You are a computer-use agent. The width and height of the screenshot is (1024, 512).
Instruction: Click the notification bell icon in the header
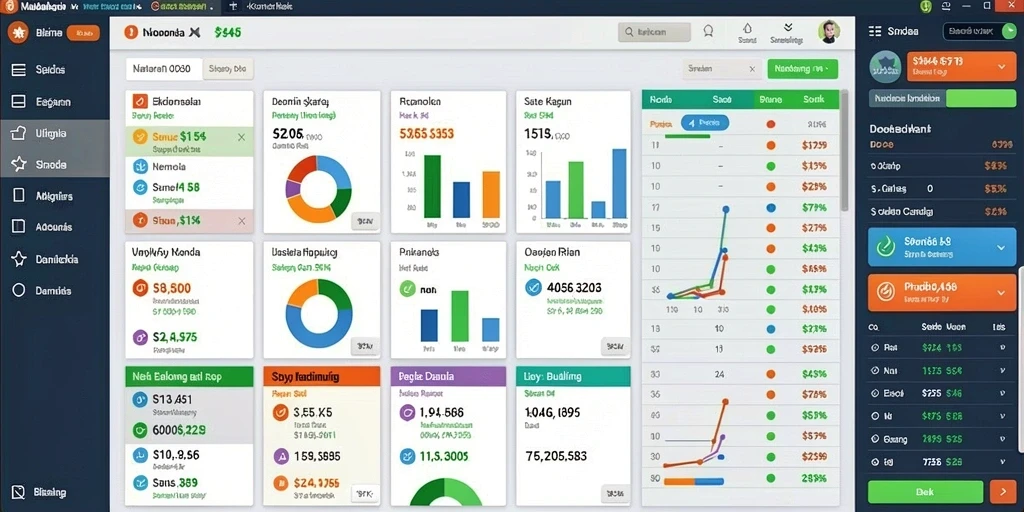click(708, 31)
